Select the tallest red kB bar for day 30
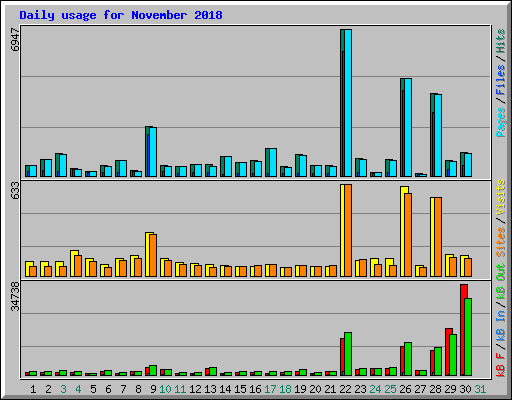 (463, 330)
